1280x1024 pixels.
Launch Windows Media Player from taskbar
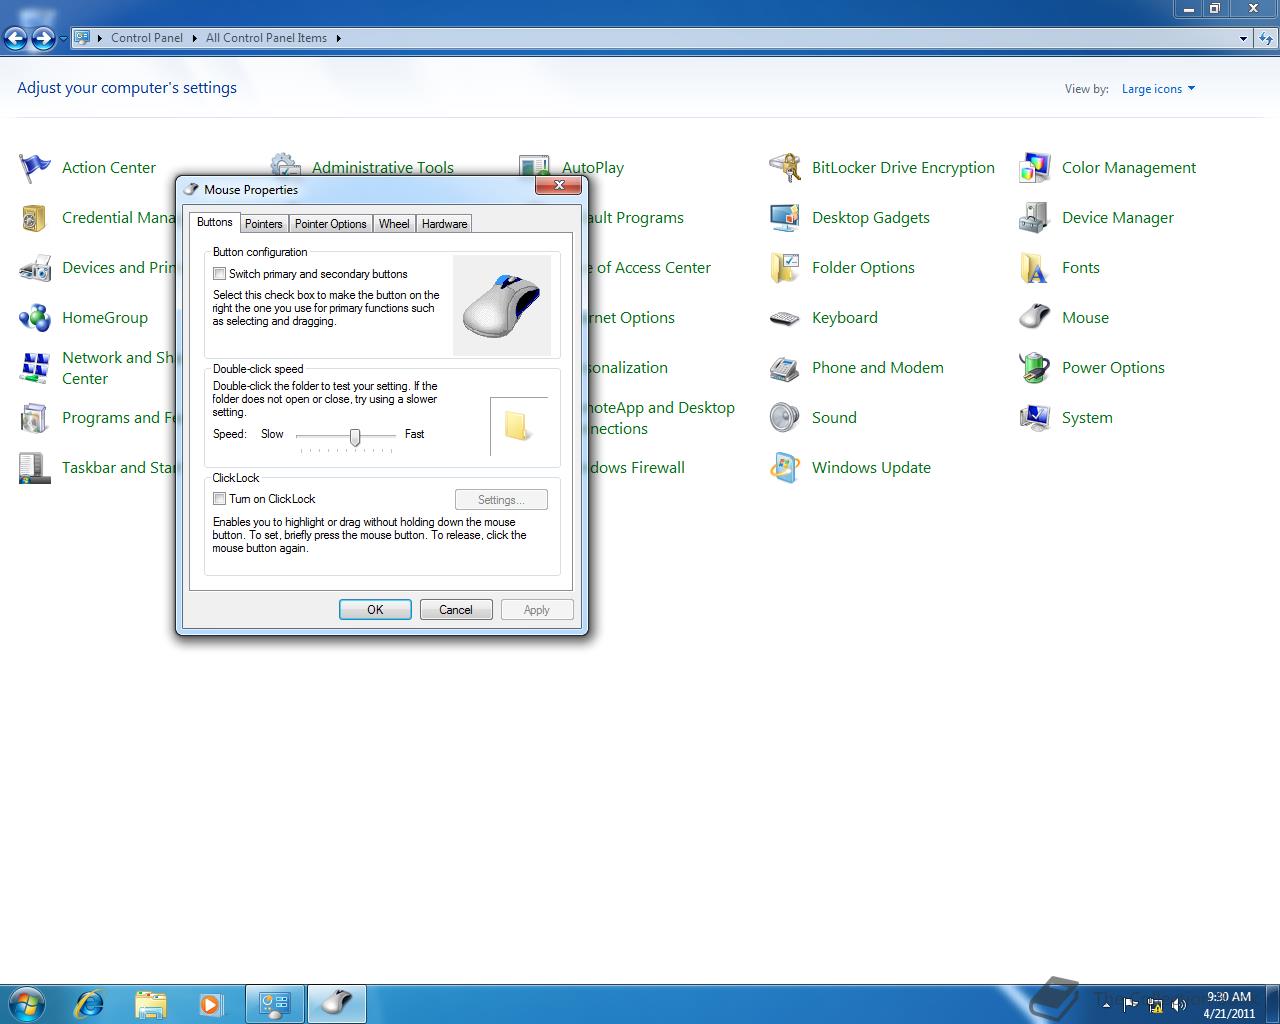pyautogui.click(x=211, y=1004)
